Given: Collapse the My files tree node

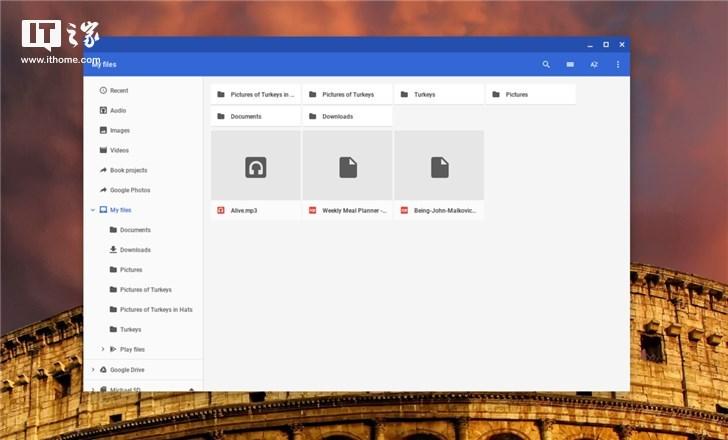Looking at the screenshot, I should coord(92,210).
